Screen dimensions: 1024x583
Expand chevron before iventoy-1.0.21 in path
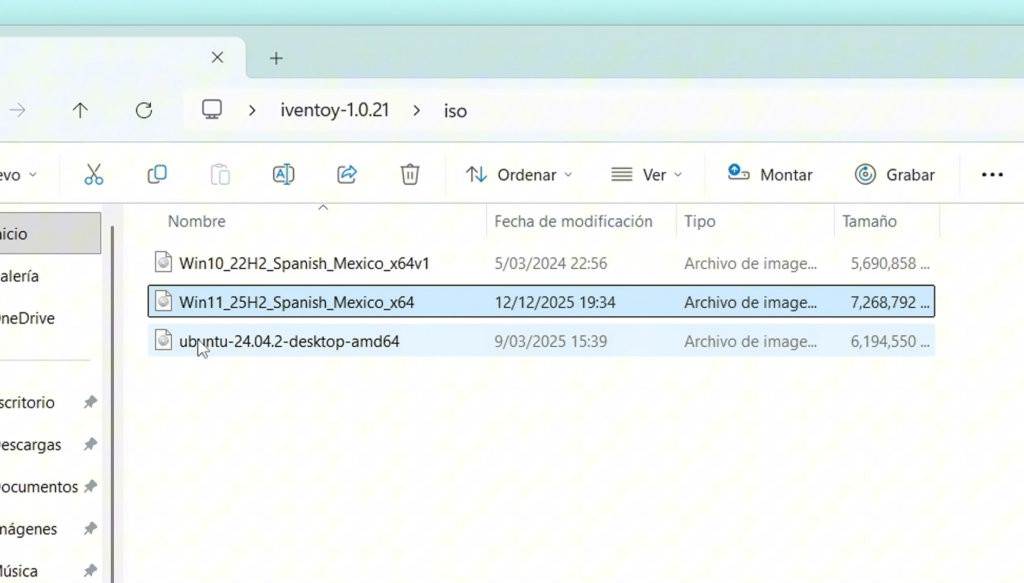pyautogui.click(x=252, y=111)
